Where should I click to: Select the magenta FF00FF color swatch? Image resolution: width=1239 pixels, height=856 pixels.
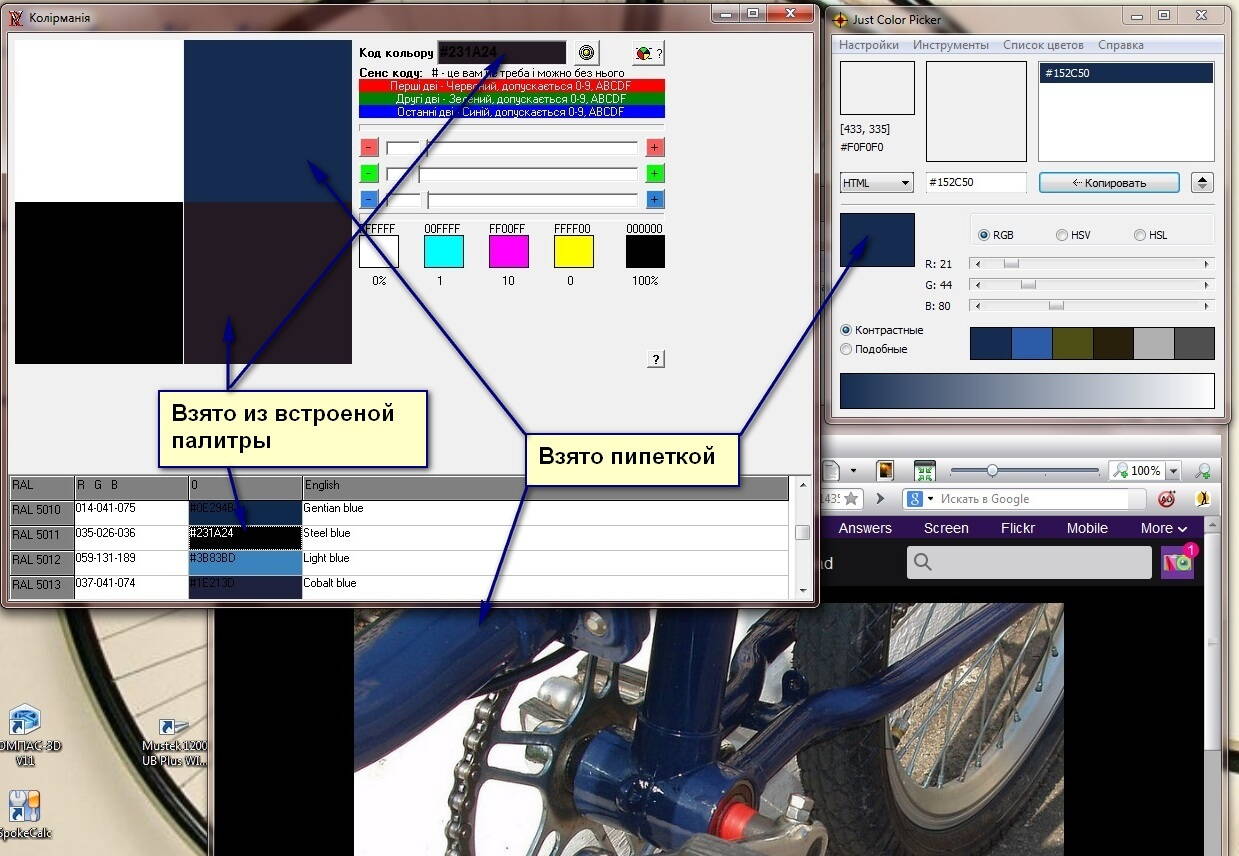[509, 251]
